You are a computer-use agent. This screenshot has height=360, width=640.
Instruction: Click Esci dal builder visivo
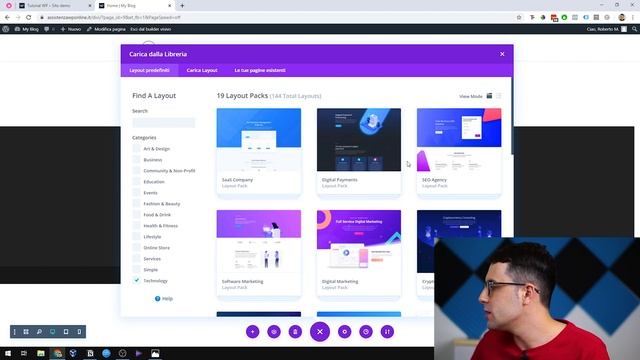coord(151,29)
